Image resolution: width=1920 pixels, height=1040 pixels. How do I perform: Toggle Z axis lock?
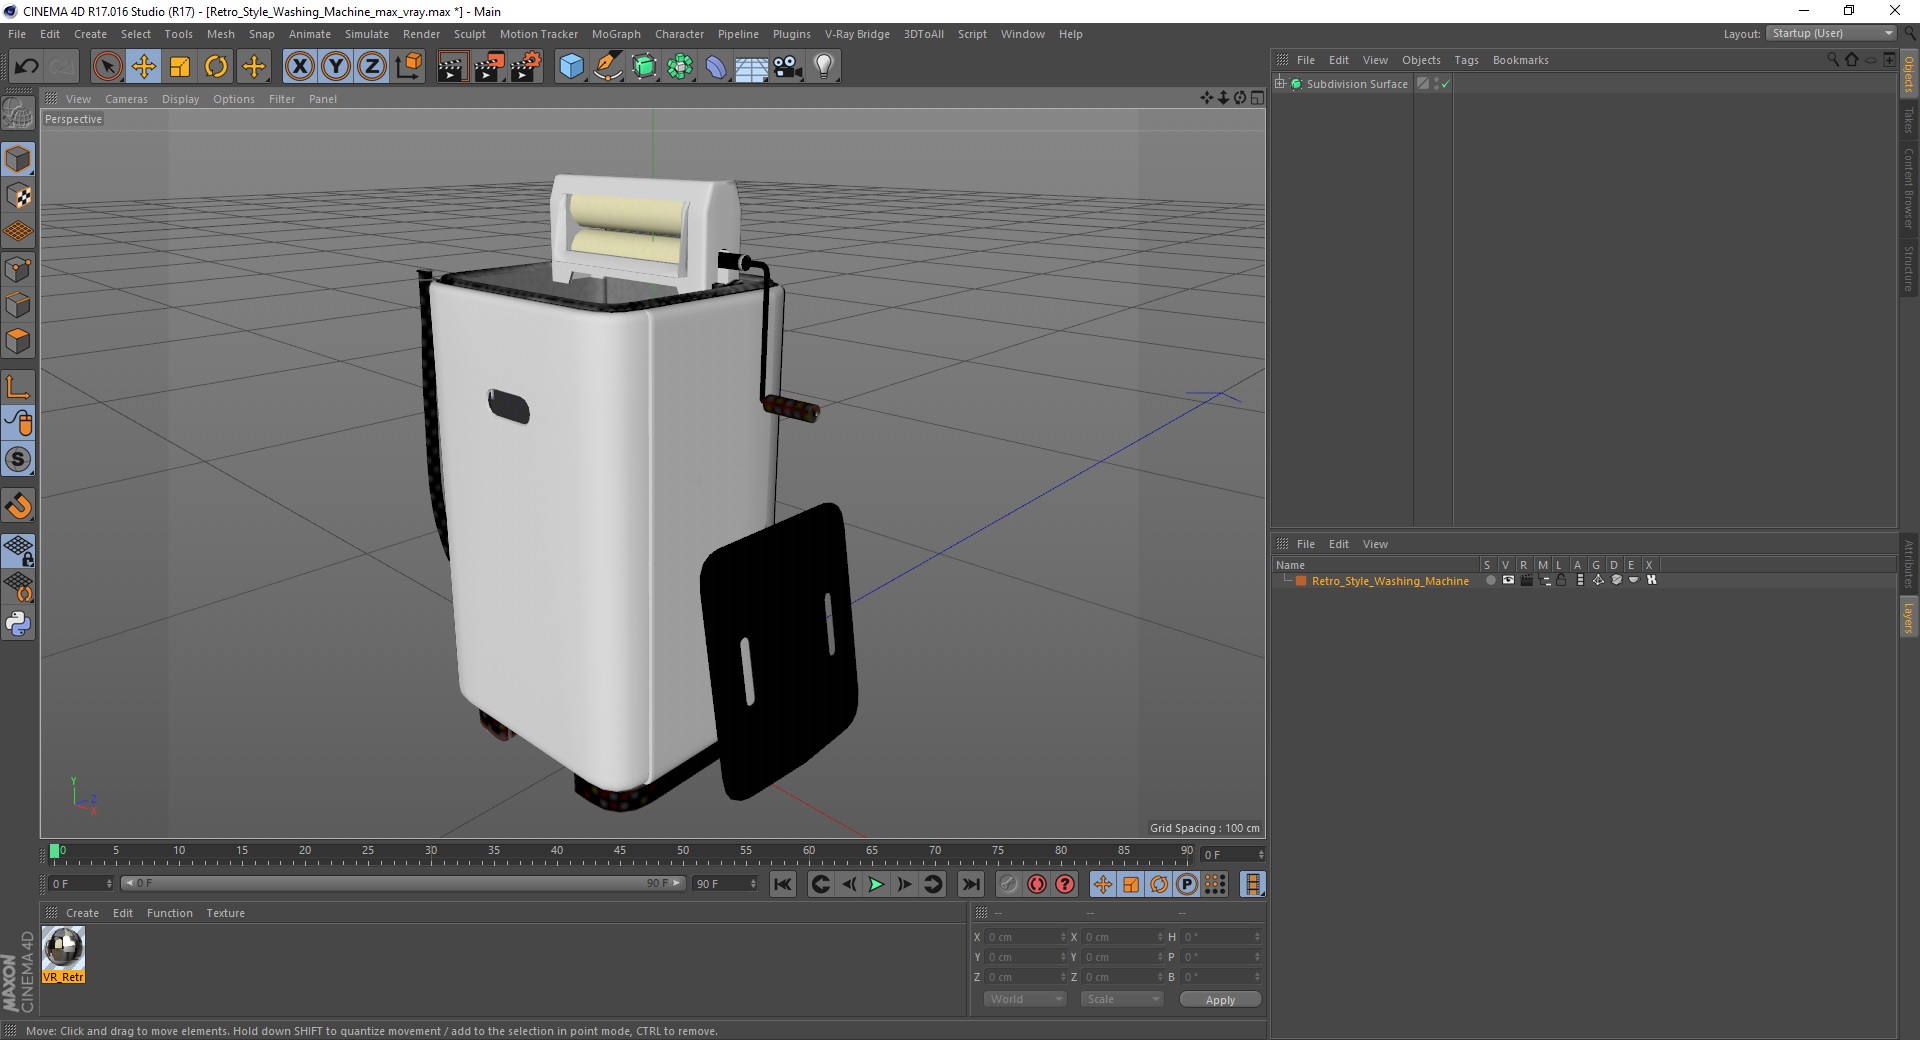[371, 67]
